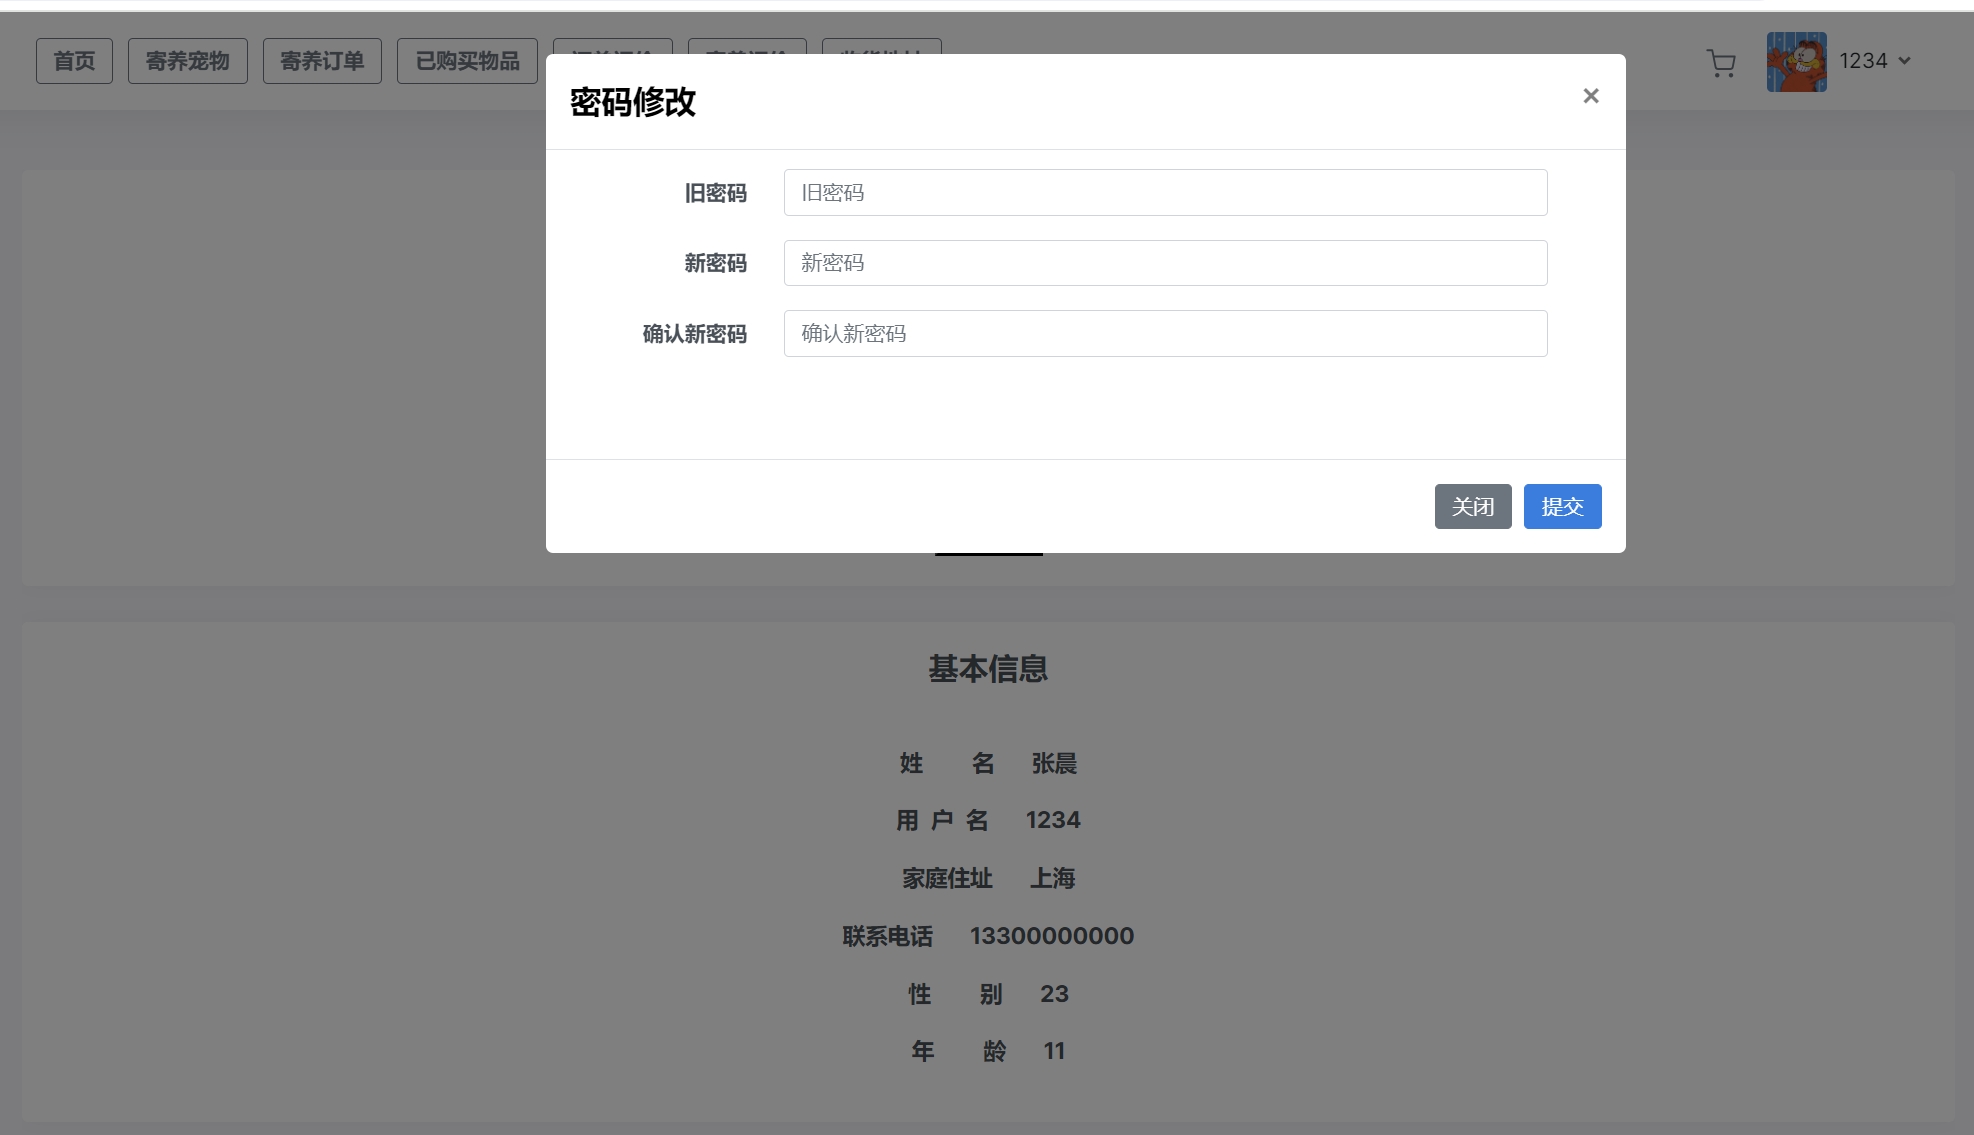1974x1135 pixels.
Task: Focus the 旧密码 input field
Action: pos(1165,193)
